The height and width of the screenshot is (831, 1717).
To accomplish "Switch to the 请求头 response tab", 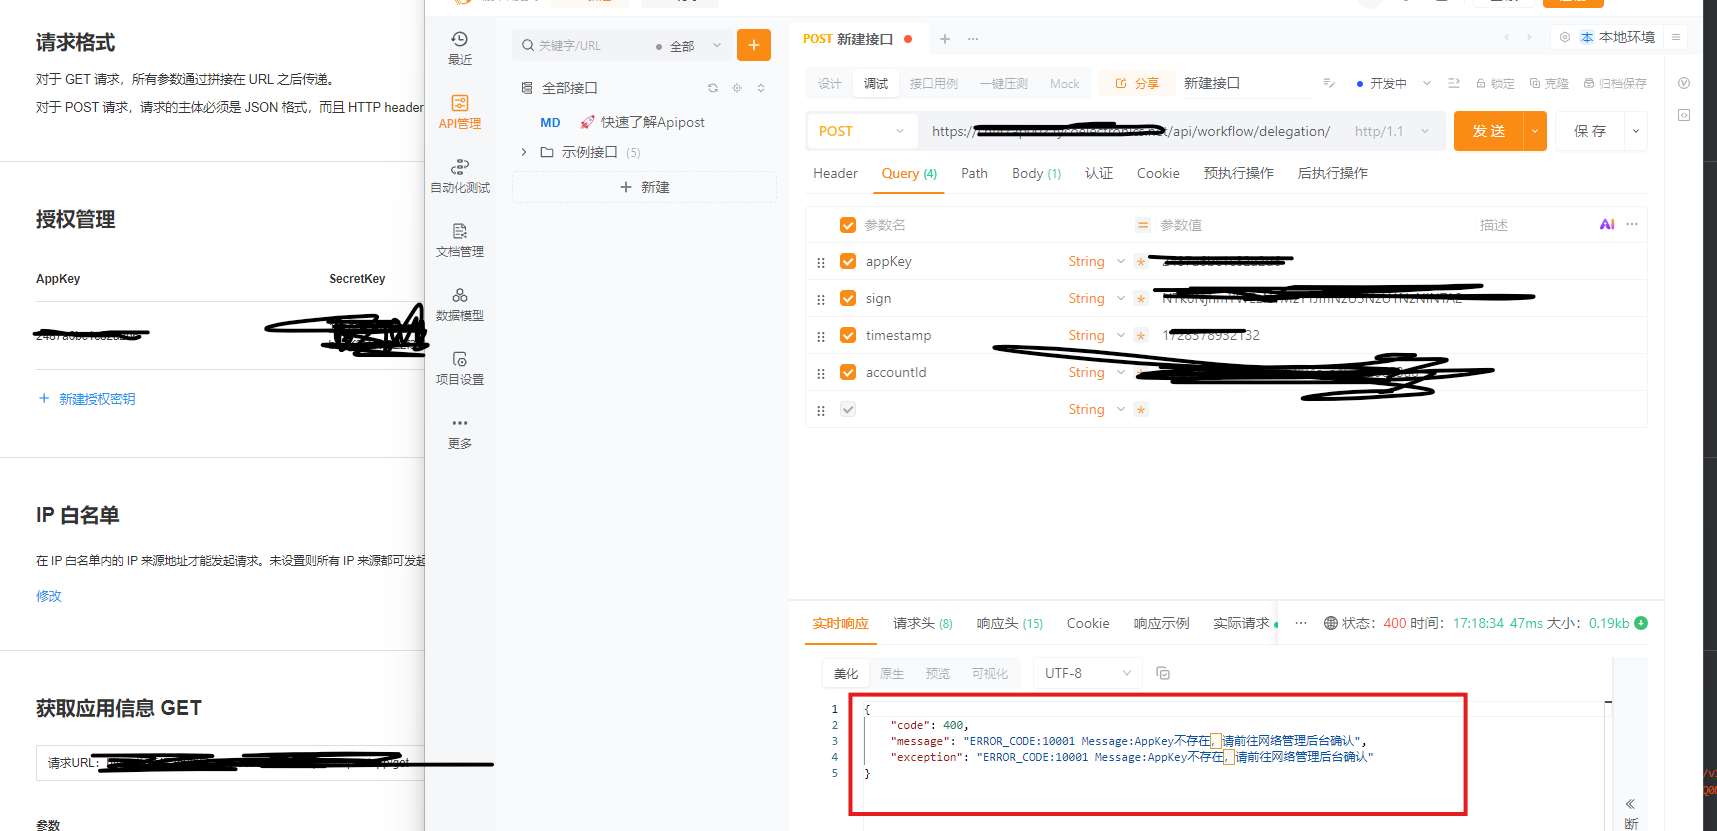I will [921, 623].
